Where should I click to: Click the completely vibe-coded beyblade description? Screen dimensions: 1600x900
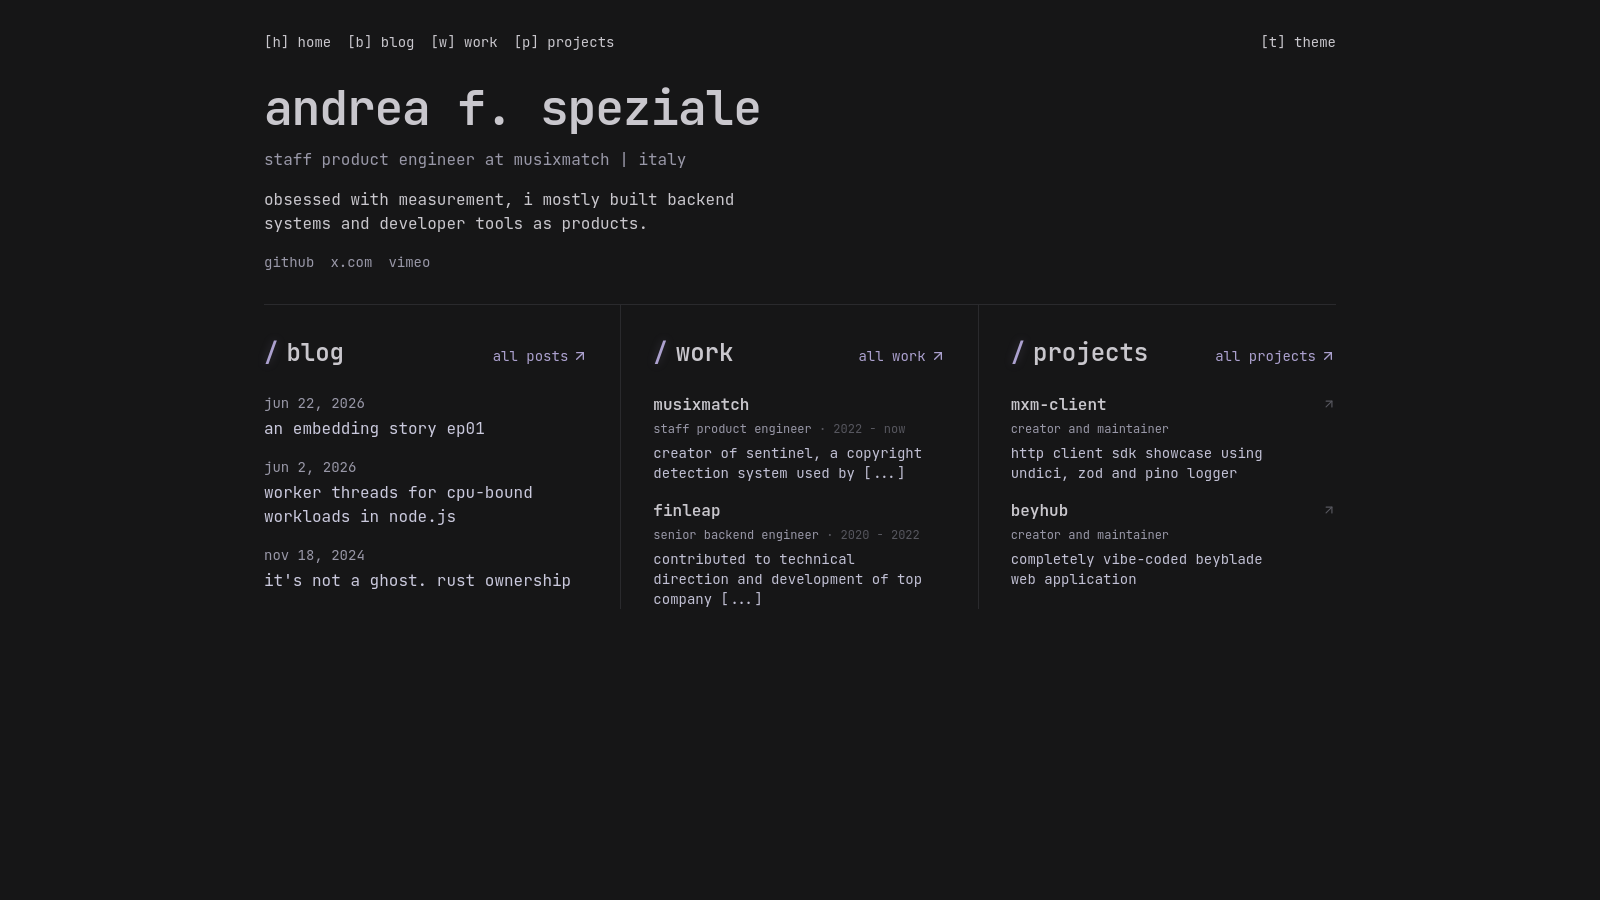click(x=1137, y=570)
